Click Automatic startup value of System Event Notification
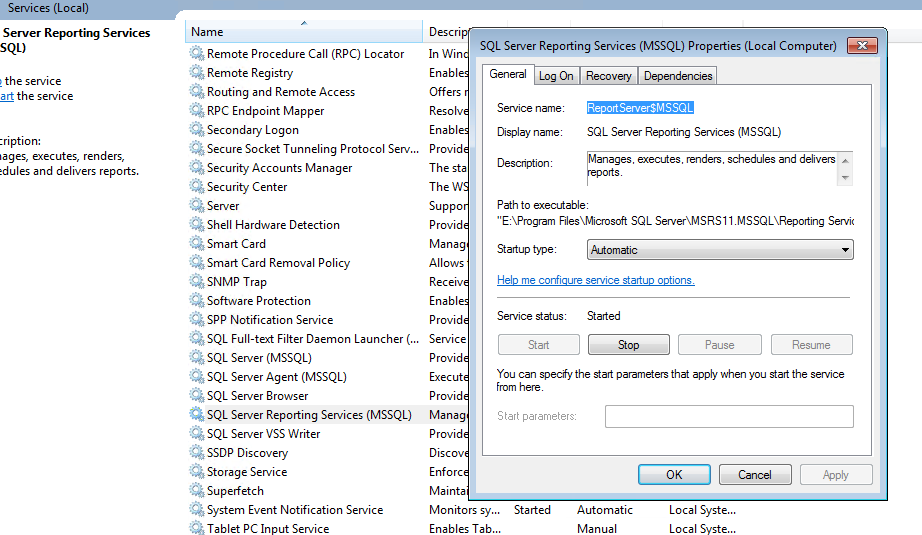The image size is (922, 535). coord(604,510)
